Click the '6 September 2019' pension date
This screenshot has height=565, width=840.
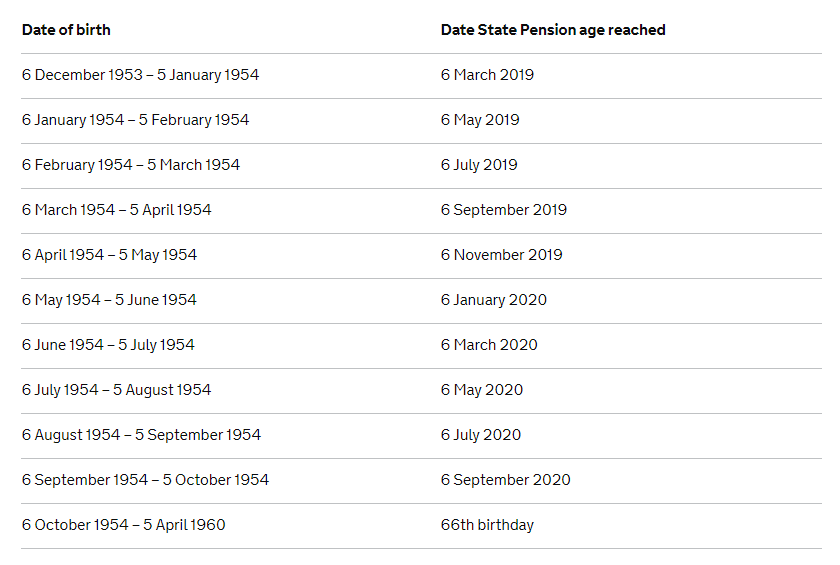tap(504, 210)
